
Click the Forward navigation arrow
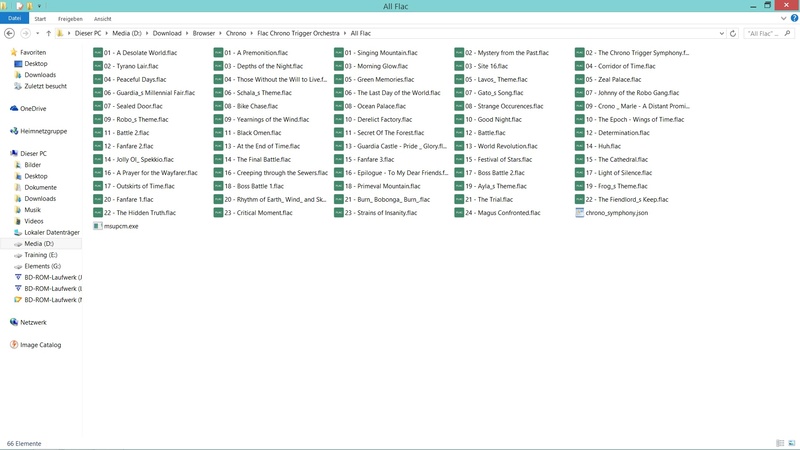25,33
